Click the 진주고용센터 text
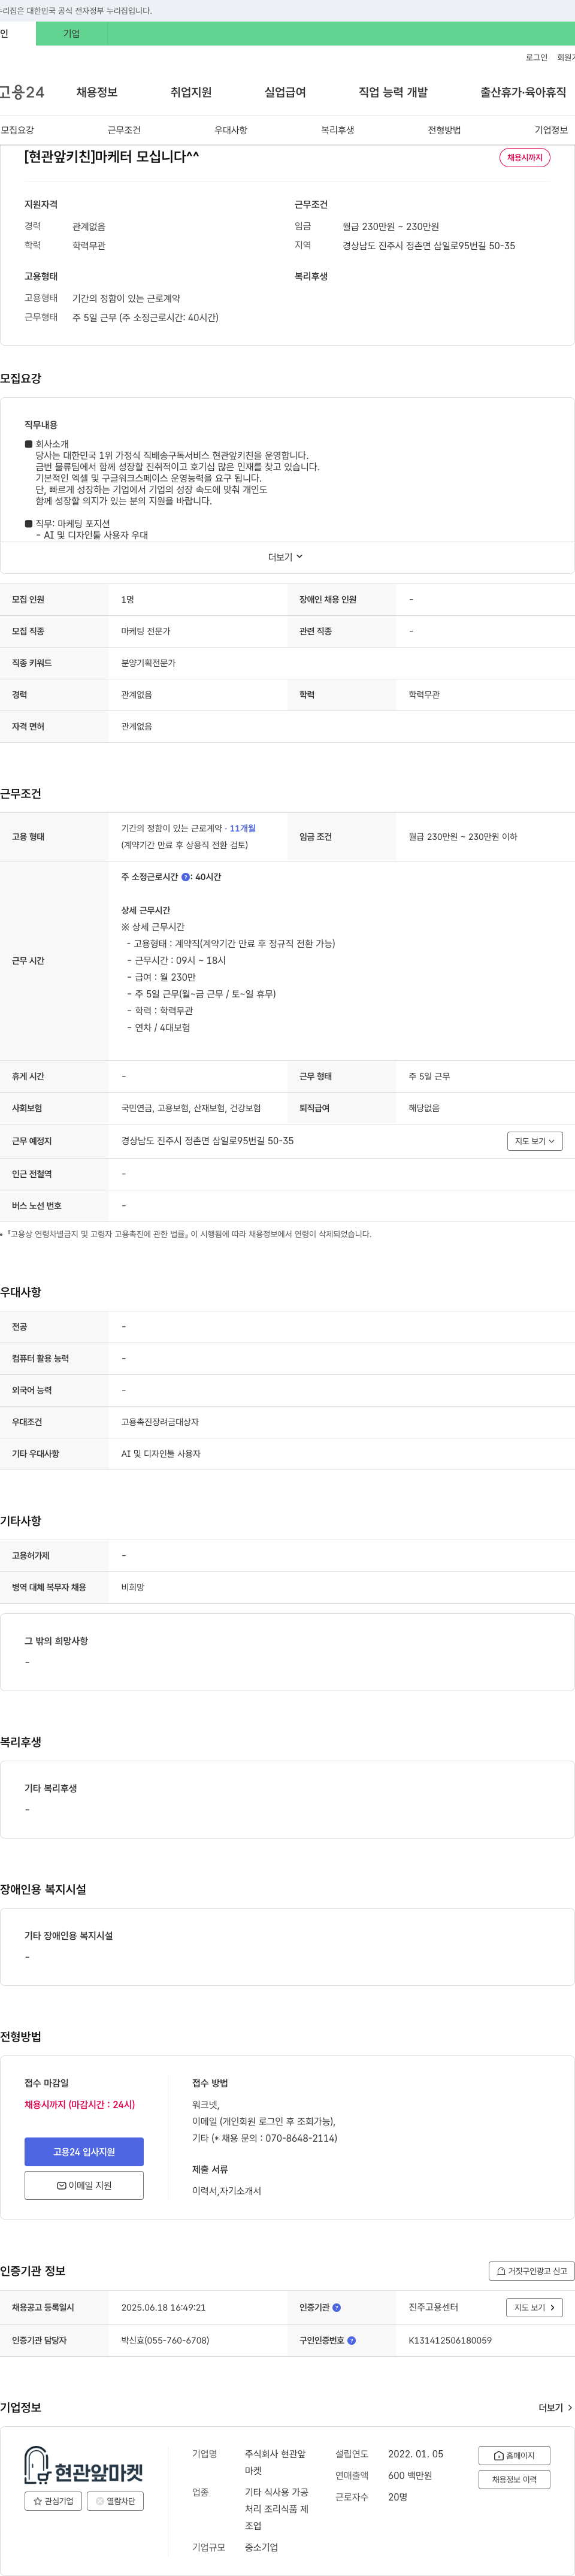The height and width of the screenshot is (2576, 575). point(433,2307)
